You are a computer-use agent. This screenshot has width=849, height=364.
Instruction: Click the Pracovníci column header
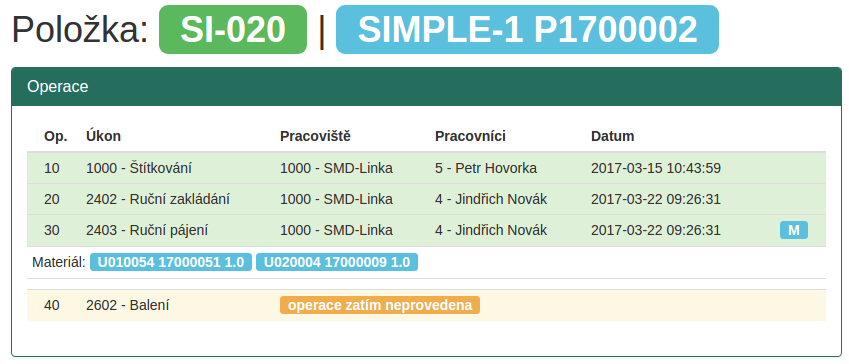[470, 136]
